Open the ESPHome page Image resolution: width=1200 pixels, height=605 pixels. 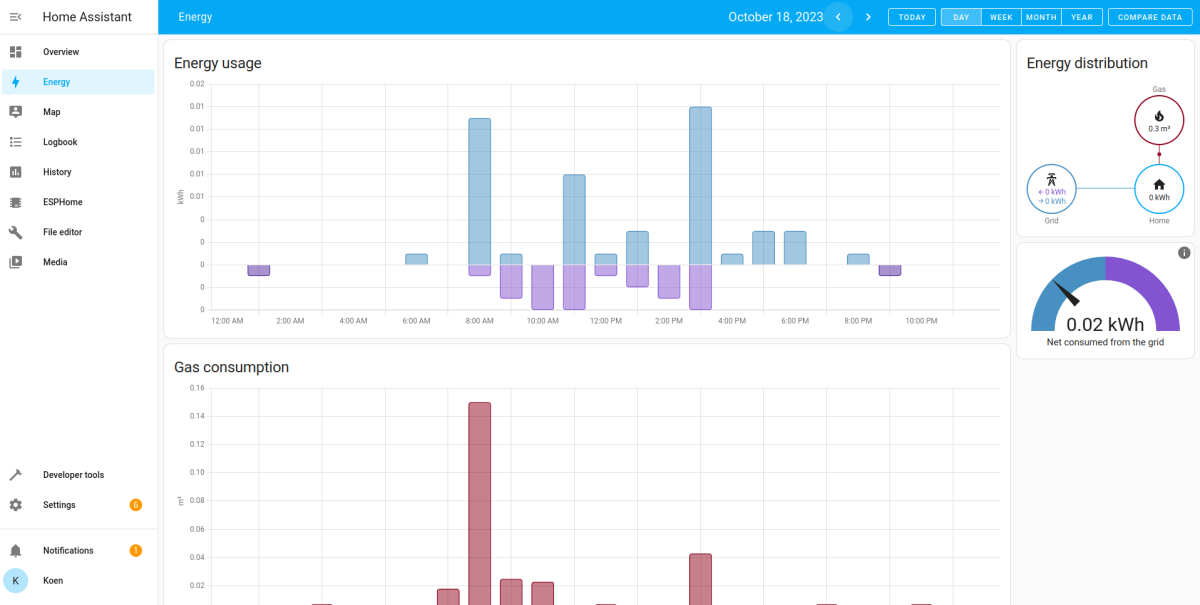79,202
